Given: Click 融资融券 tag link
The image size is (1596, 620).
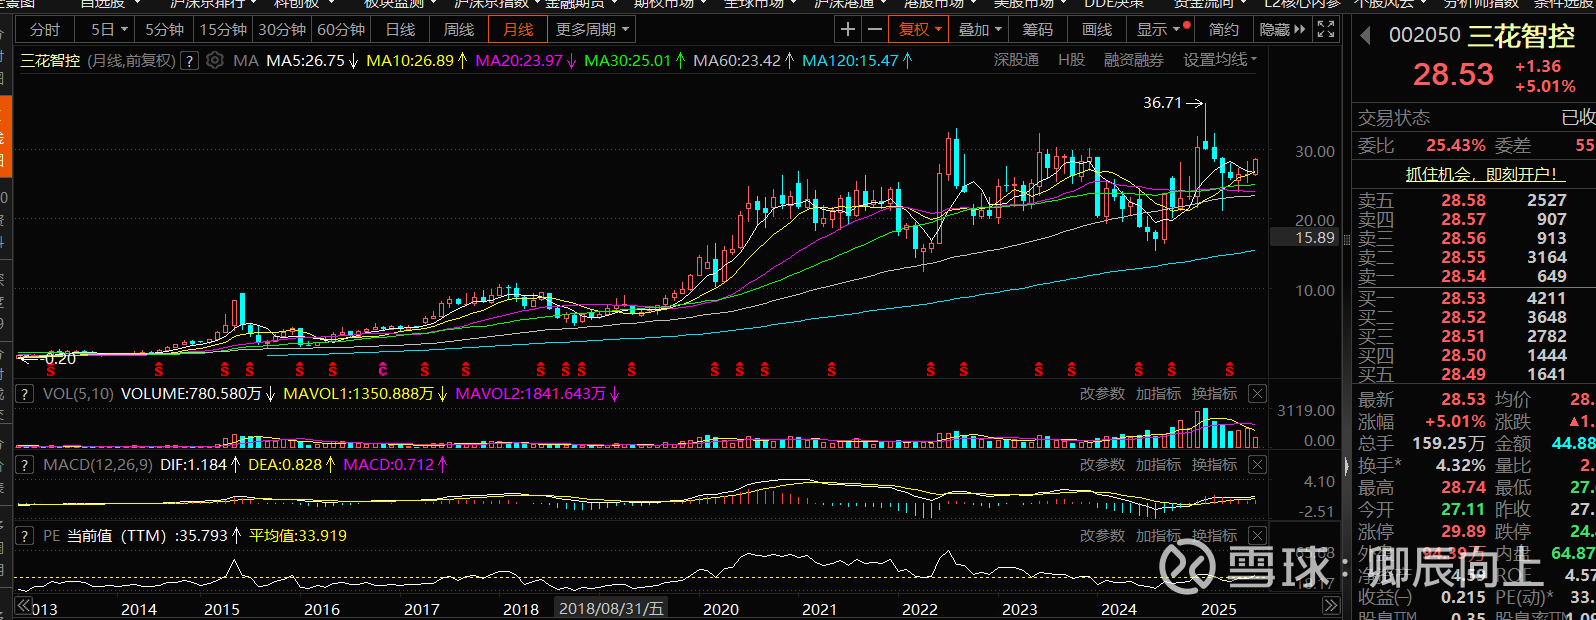Looking at the screenshot, I should click(x=1133, y=60).
